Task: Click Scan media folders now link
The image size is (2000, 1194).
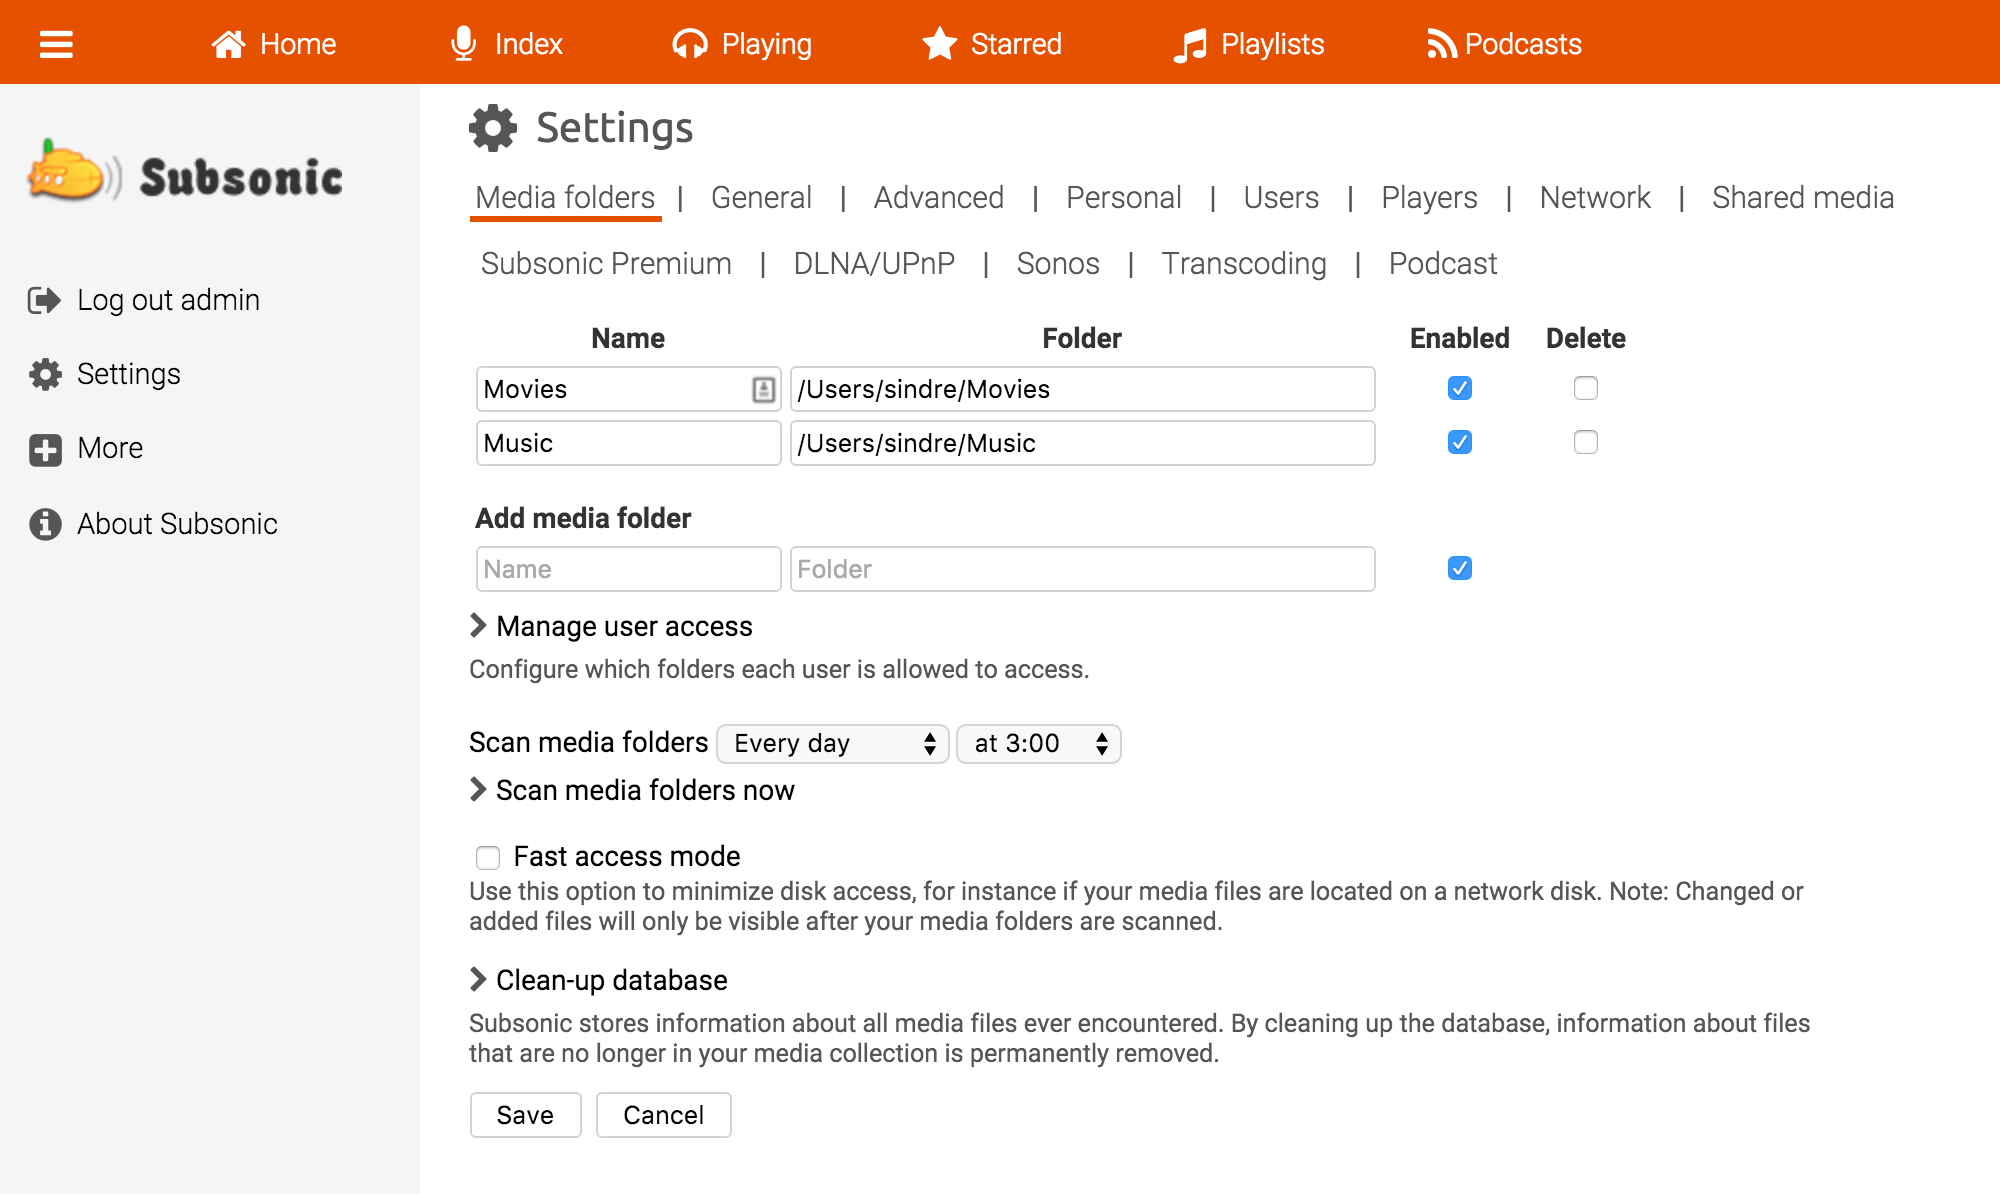Action: 644,790
